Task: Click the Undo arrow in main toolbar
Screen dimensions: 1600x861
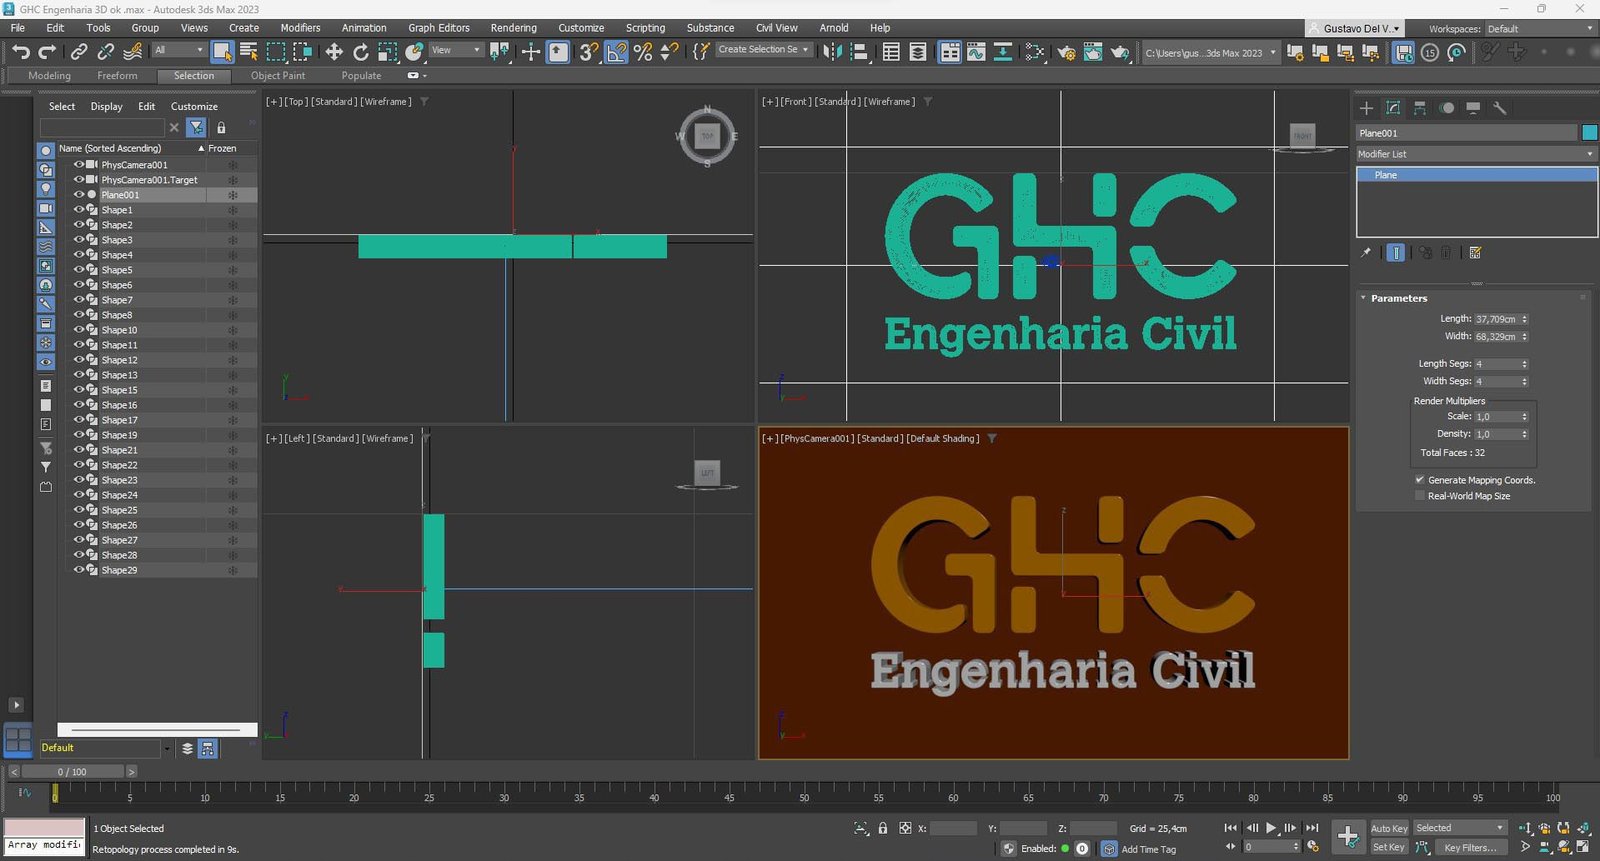Action: click(x=20, y=52)
